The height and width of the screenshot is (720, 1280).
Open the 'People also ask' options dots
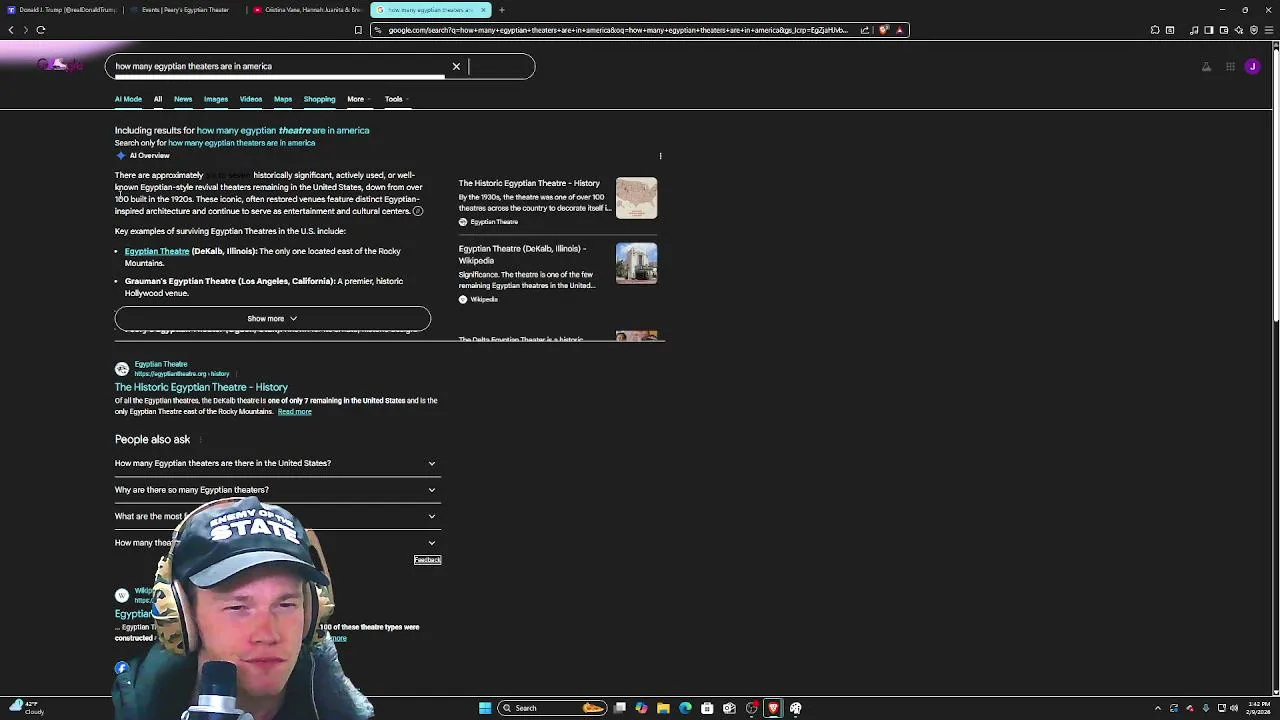201,440
